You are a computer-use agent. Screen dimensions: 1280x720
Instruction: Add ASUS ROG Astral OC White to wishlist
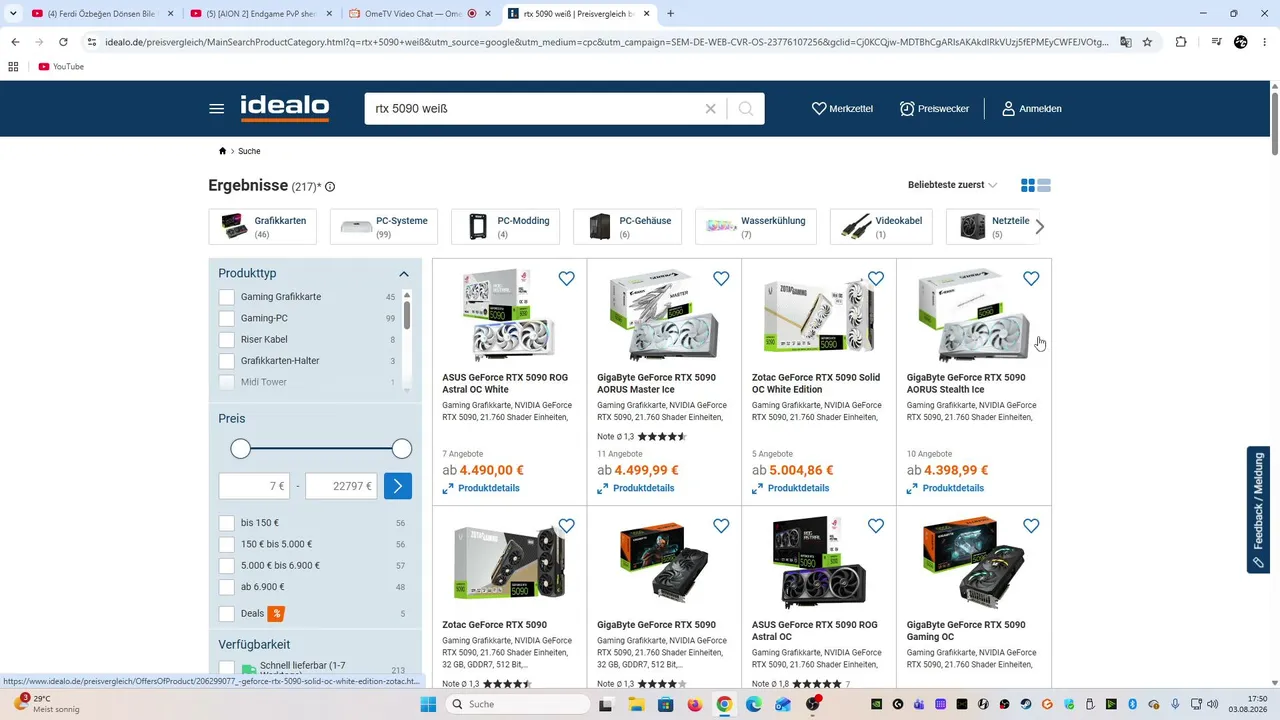click(567, 279)
